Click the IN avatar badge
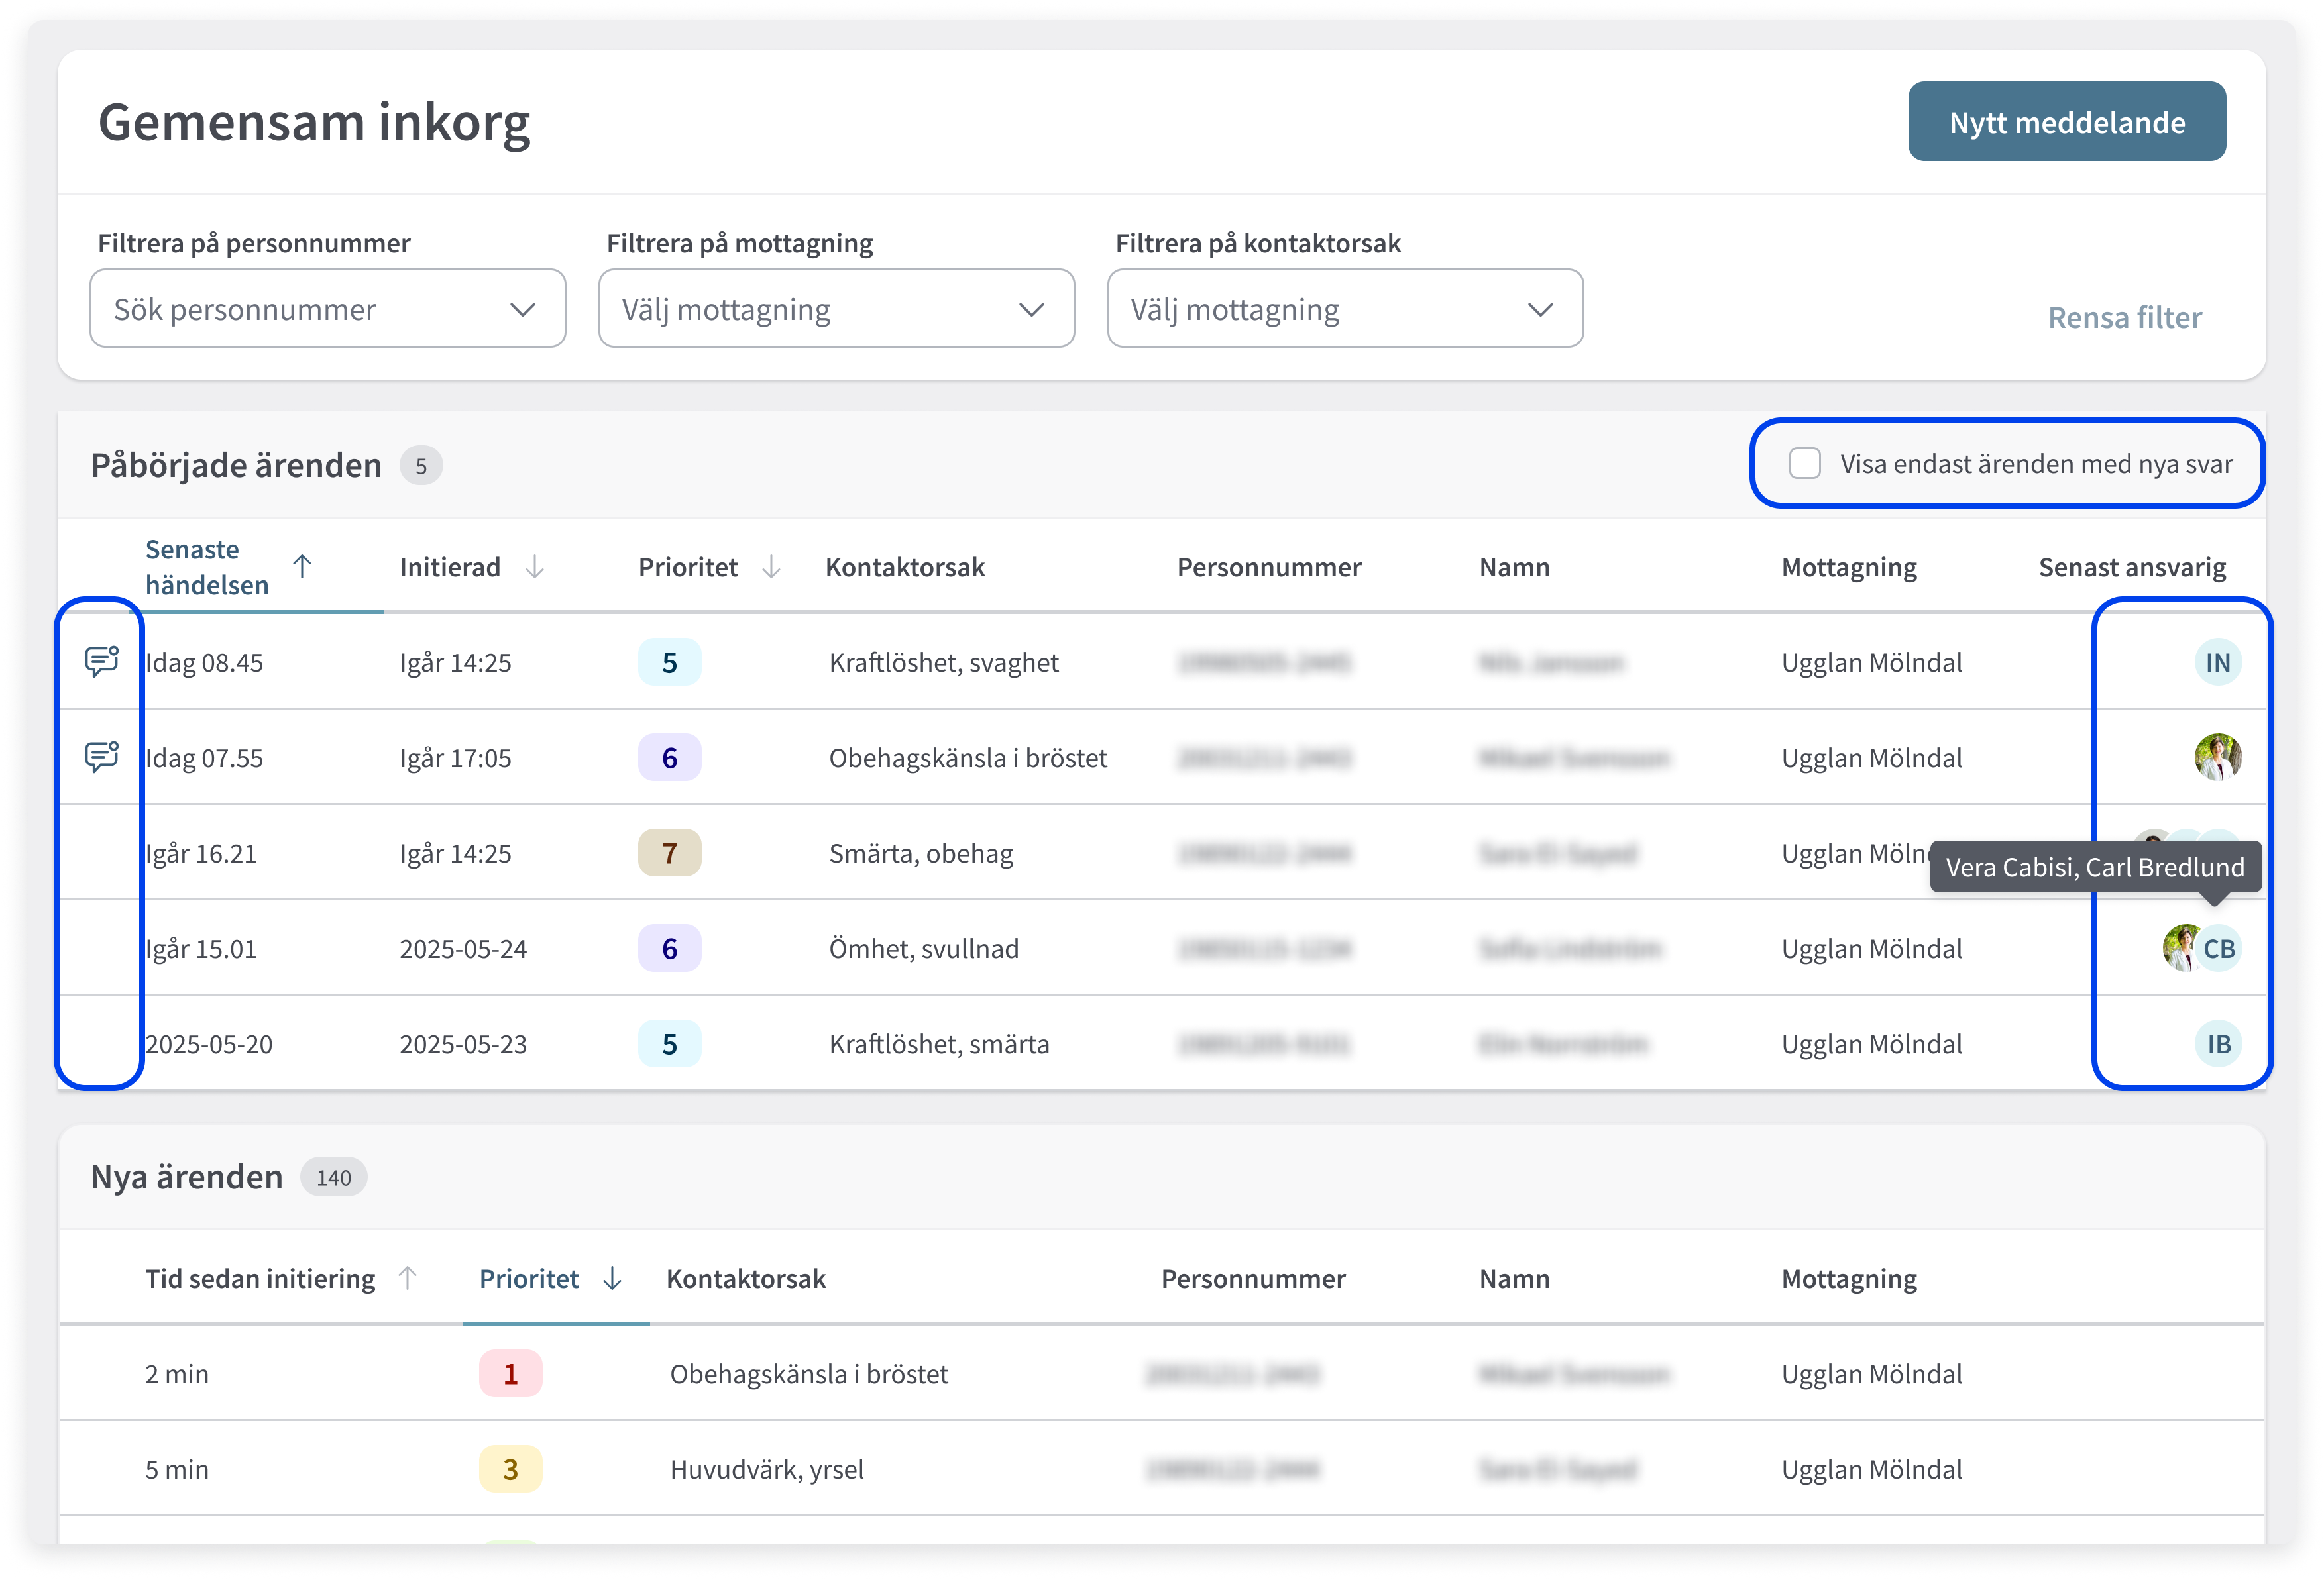The image size is (2324, 1580). click(2217, 662)
